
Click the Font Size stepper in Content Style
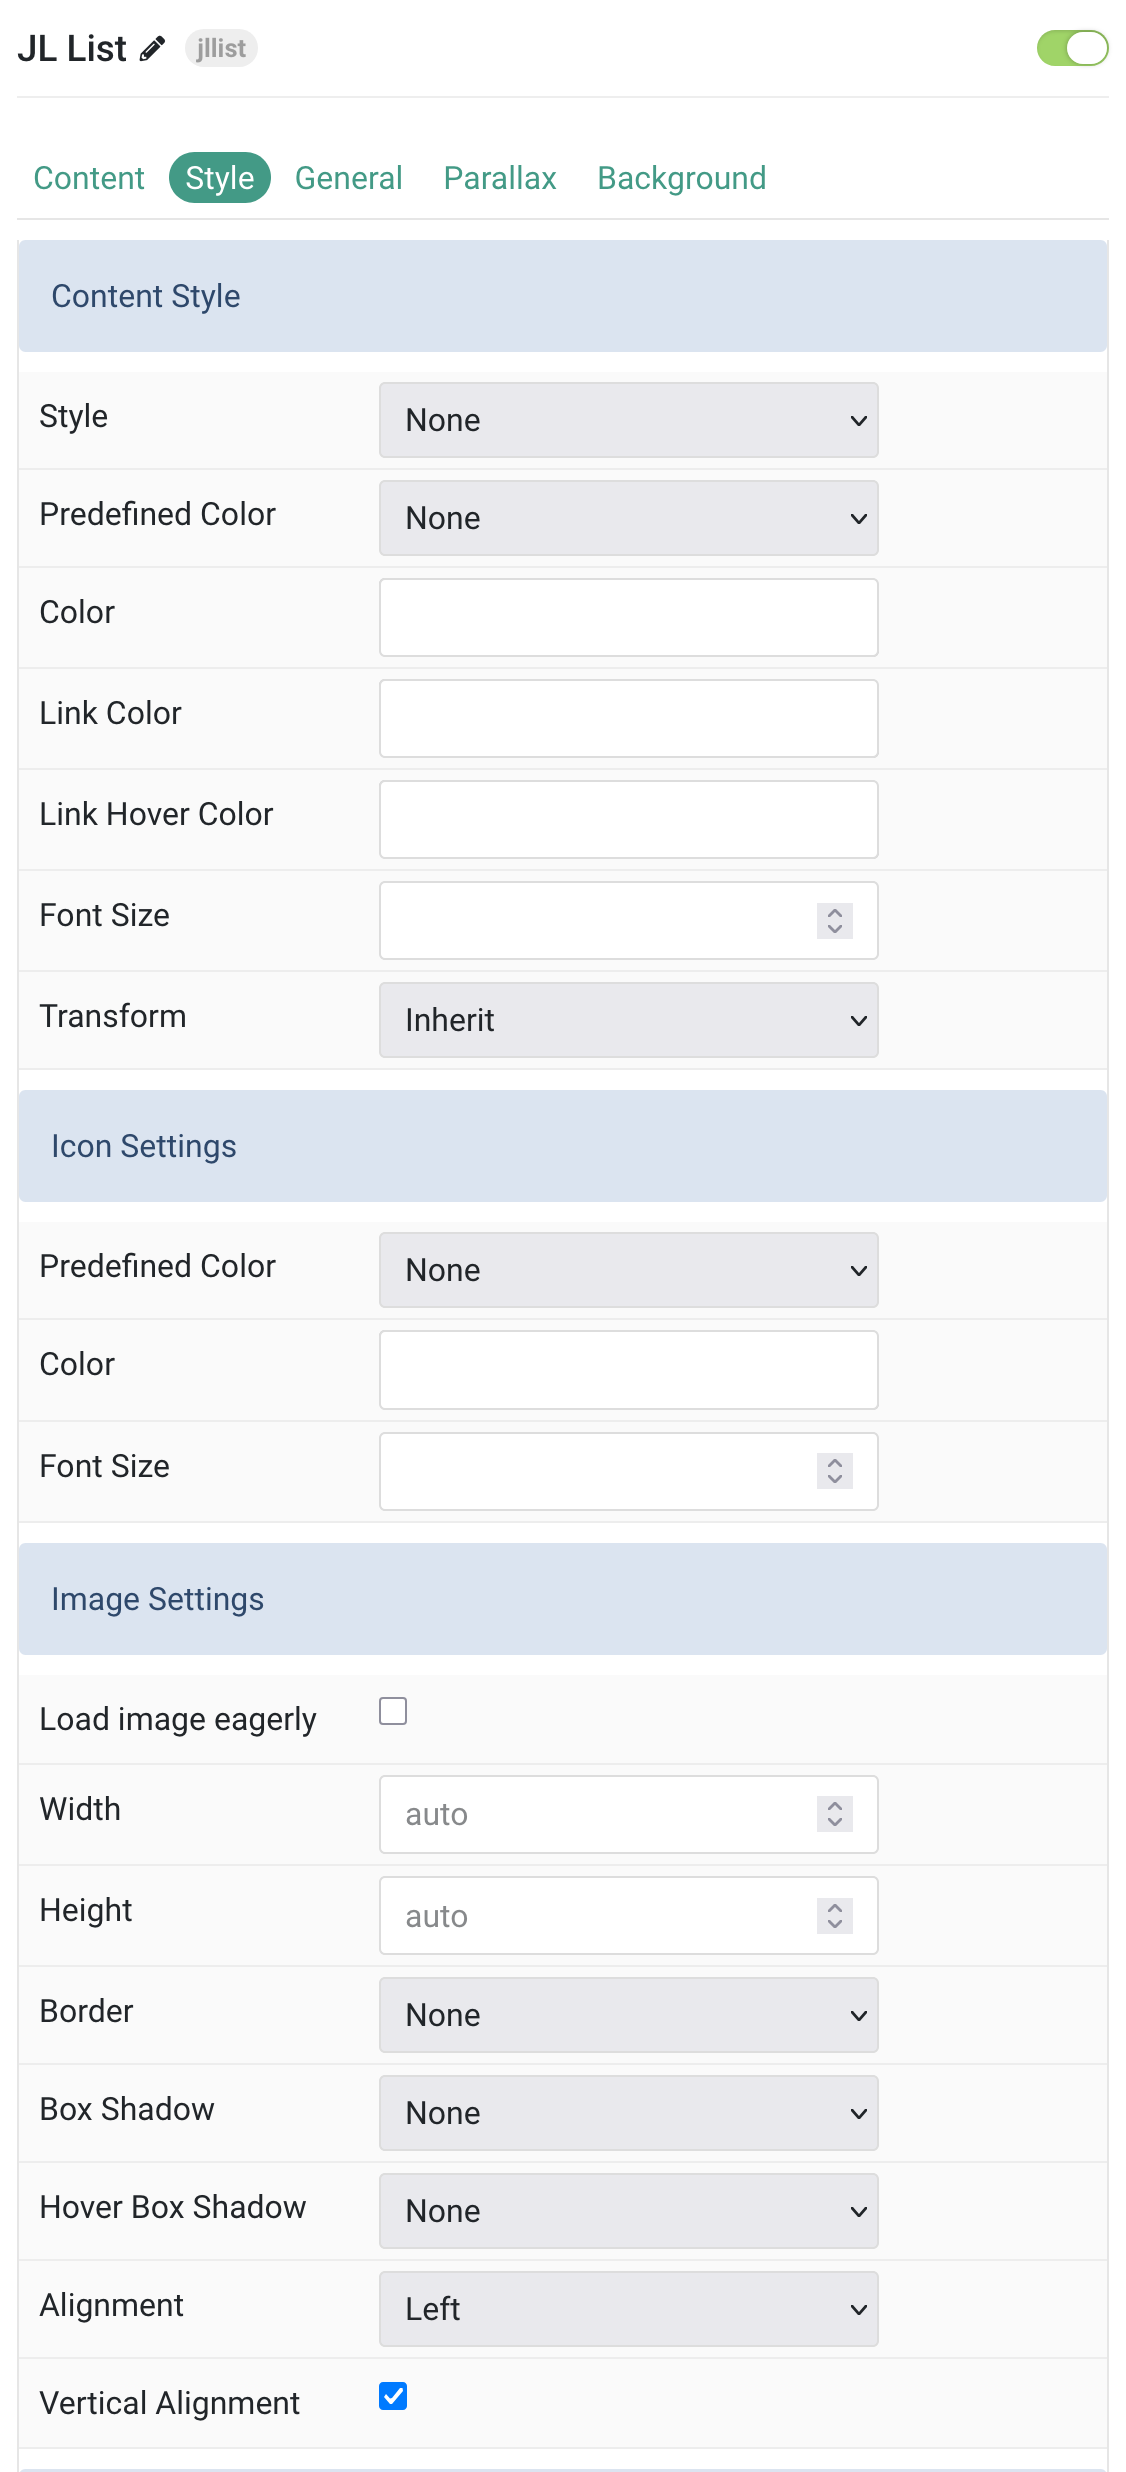point(835,920)
